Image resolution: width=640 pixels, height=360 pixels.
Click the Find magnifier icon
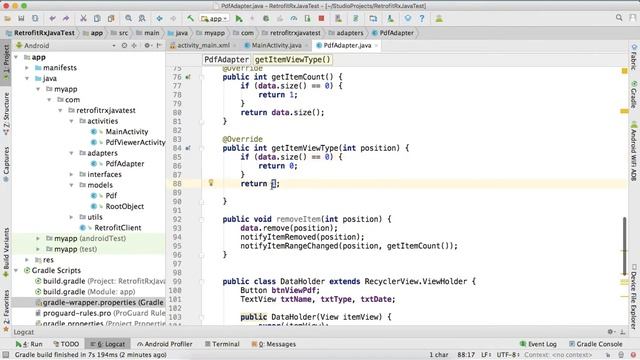click(x=129, y=18)
